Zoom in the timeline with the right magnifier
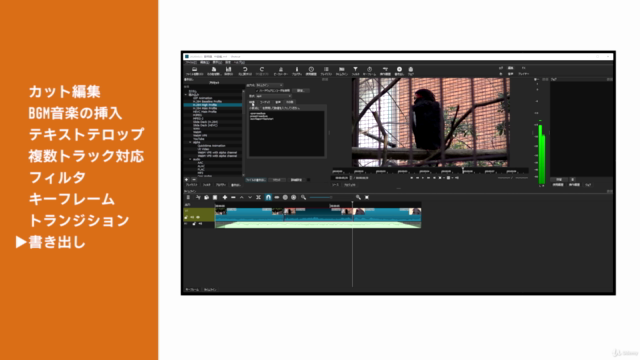The width and height of the screenshot is (640, 360). tap(358, 198)
